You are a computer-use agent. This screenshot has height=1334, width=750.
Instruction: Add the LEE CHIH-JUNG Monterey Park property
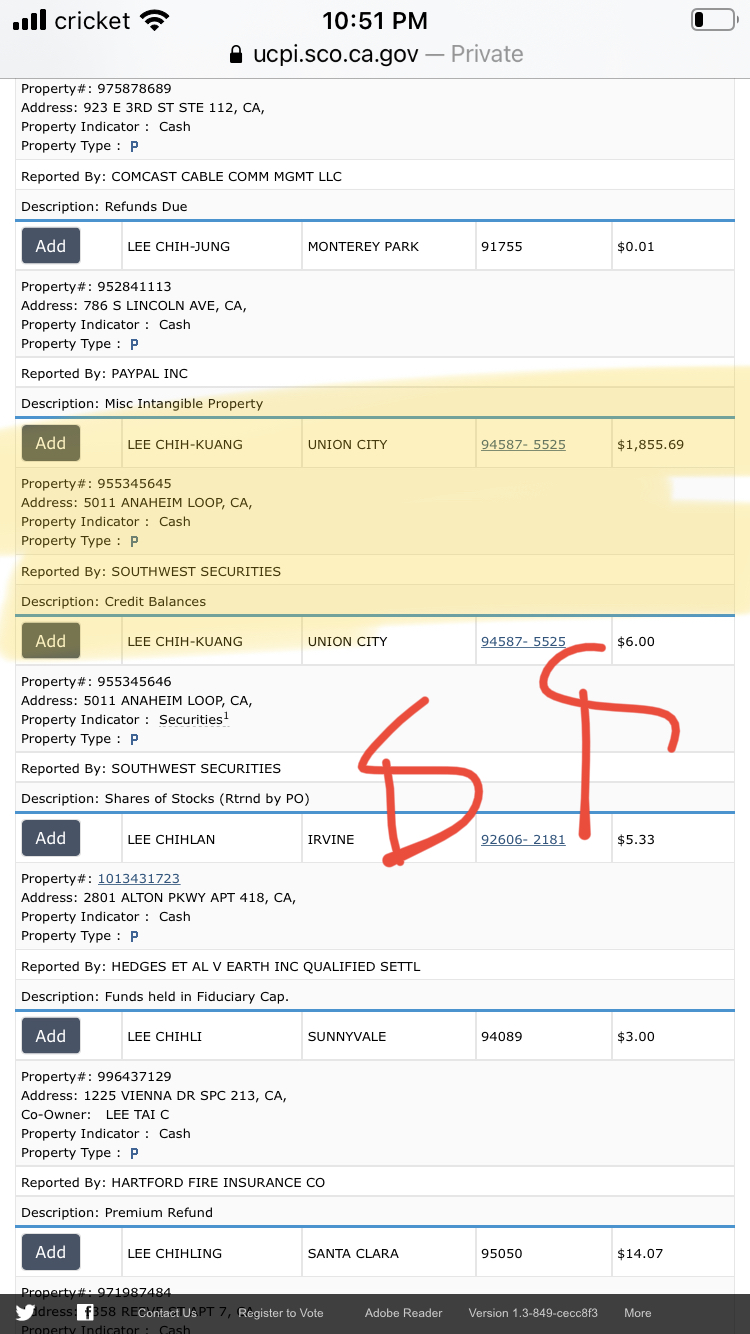tap(51, 246)
